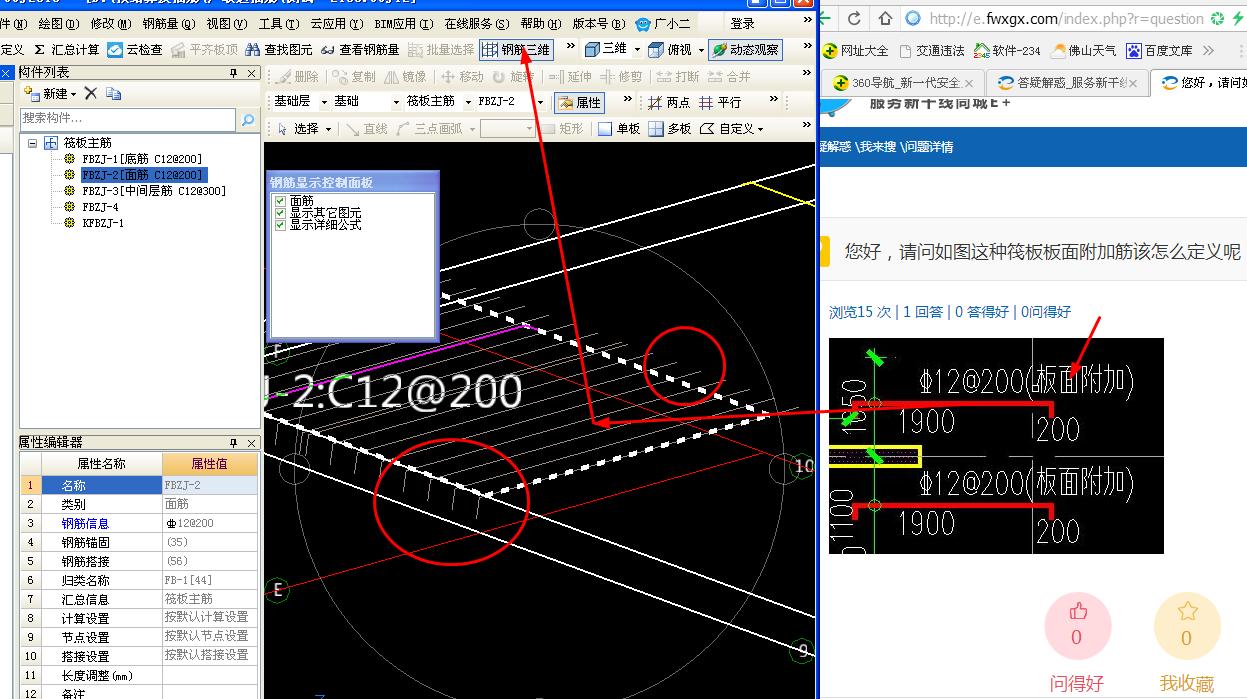Toggle the 钢筋三维 3D rebar view
1247x699 pixels.
(516, 49)
